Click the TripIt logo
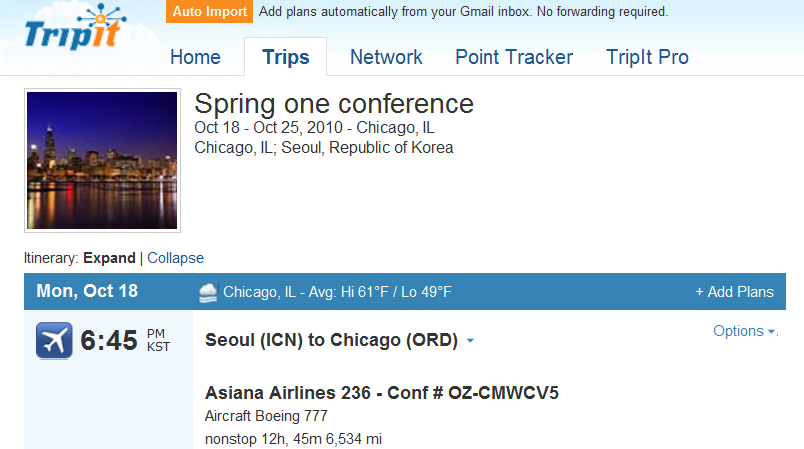Viewport: 804px width, 449px height. pyautogui.click(x=75, y=28)
